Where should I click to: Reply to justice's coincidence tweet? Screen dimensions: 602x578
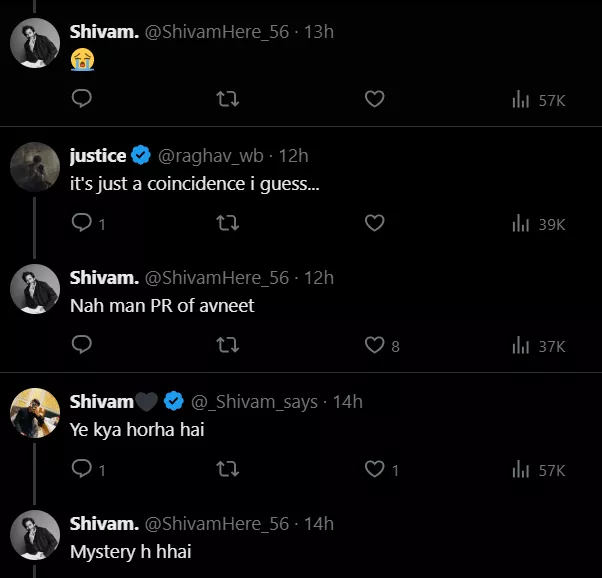tap(83, 223)
